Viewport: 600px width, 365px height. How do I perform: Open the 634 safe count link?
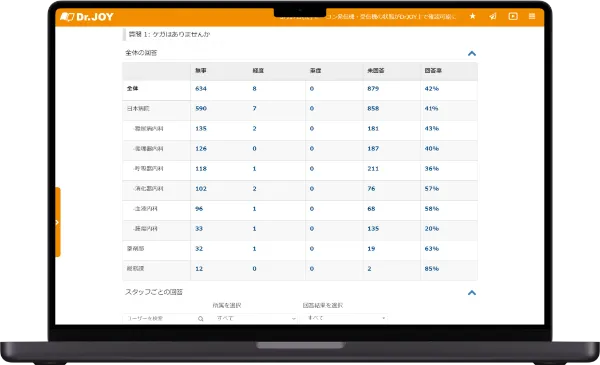(201, 89)
